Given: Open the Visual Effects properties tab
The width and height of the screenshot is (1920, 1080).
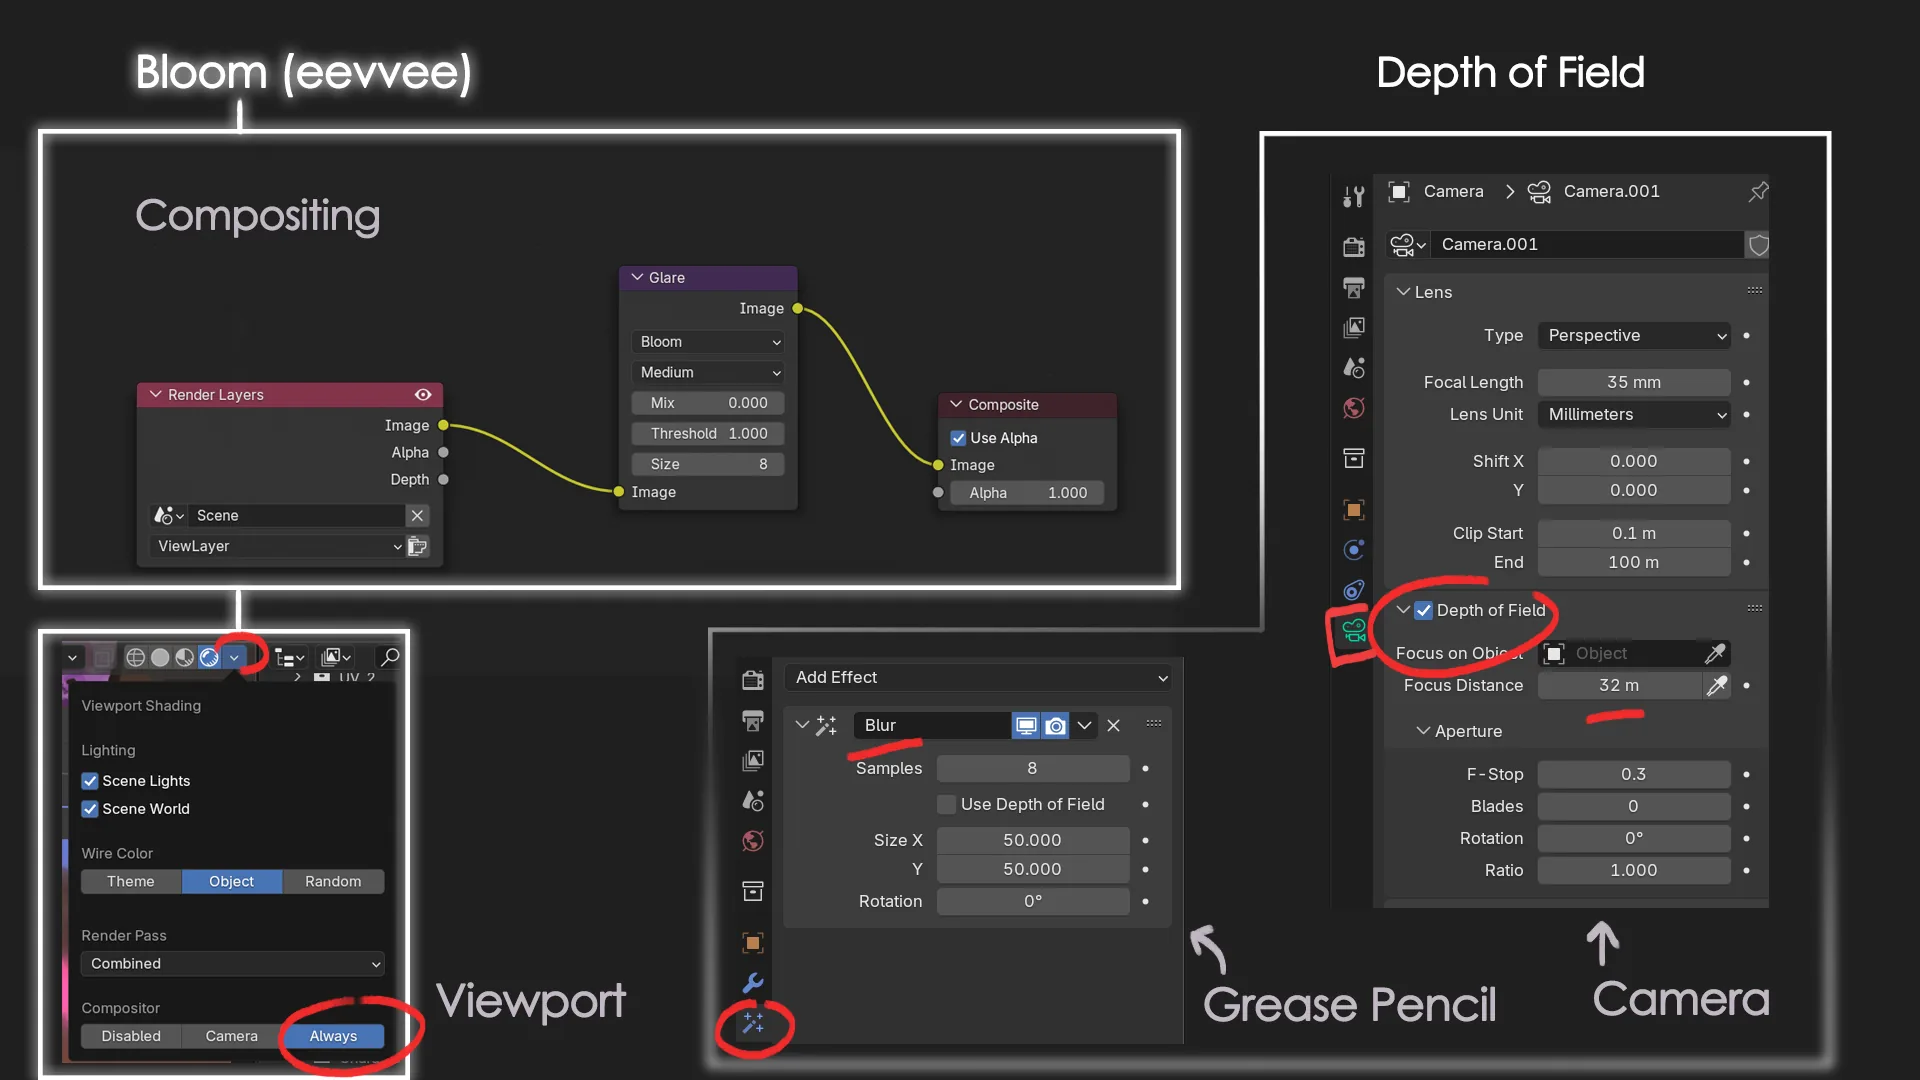Looking at the screenshot, I should [753, 1023].
